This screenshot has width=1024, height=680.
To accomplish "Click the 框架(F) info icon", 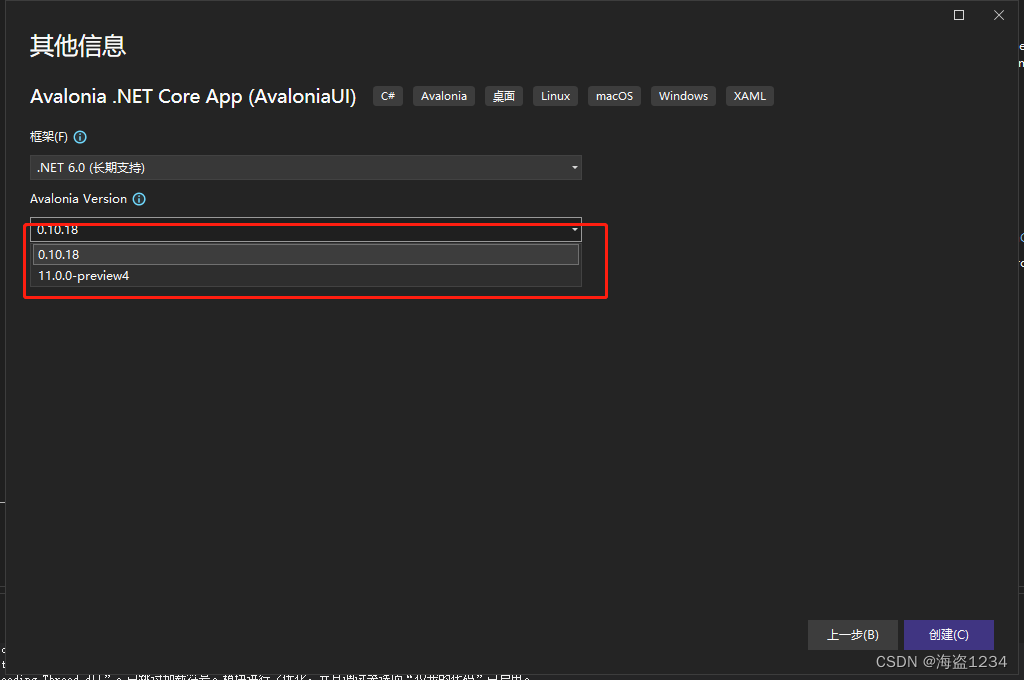I will pyautogui.click(x=79, y=136).
